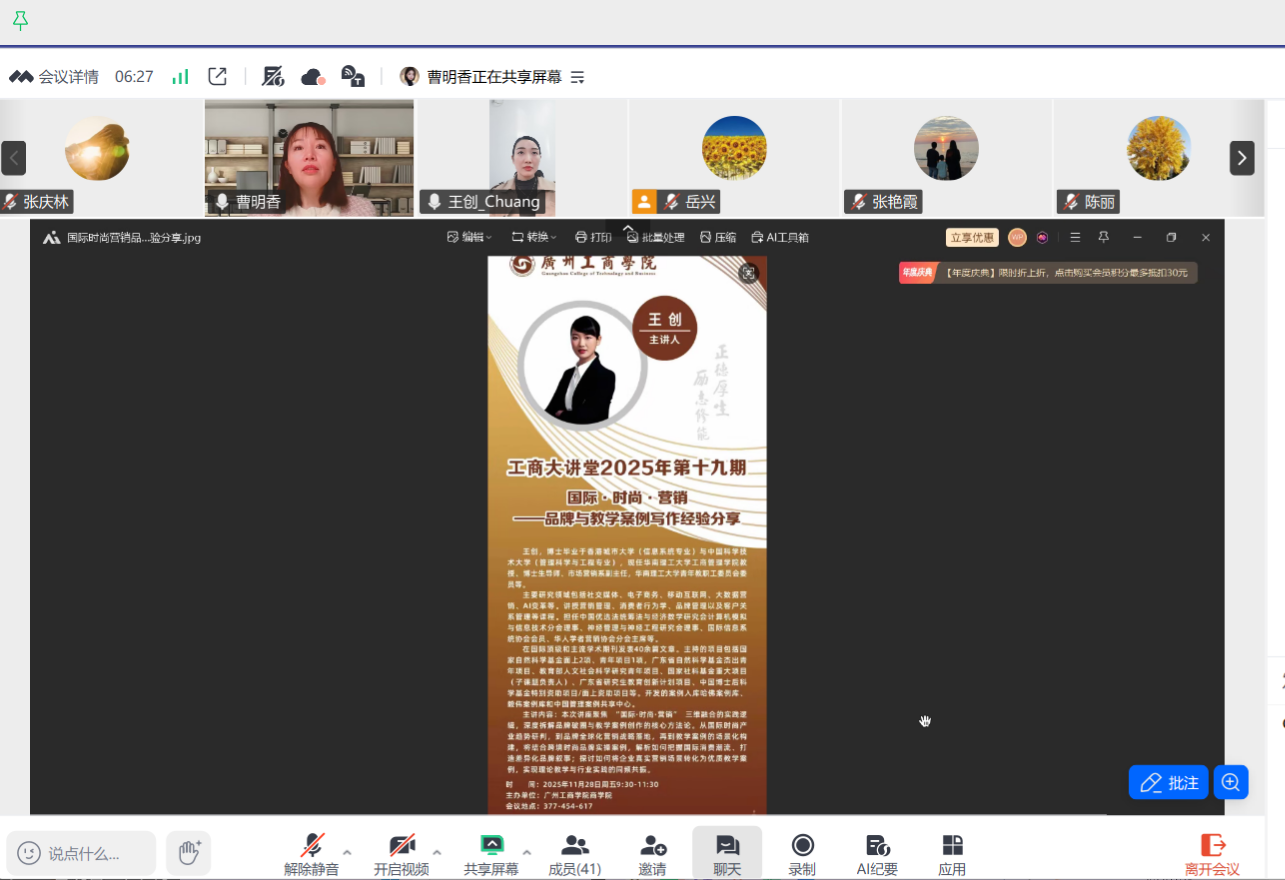Expand video options arrow beside 开启视频
This screenshot has height=880, width=1285.
click(x=437, y=852)
